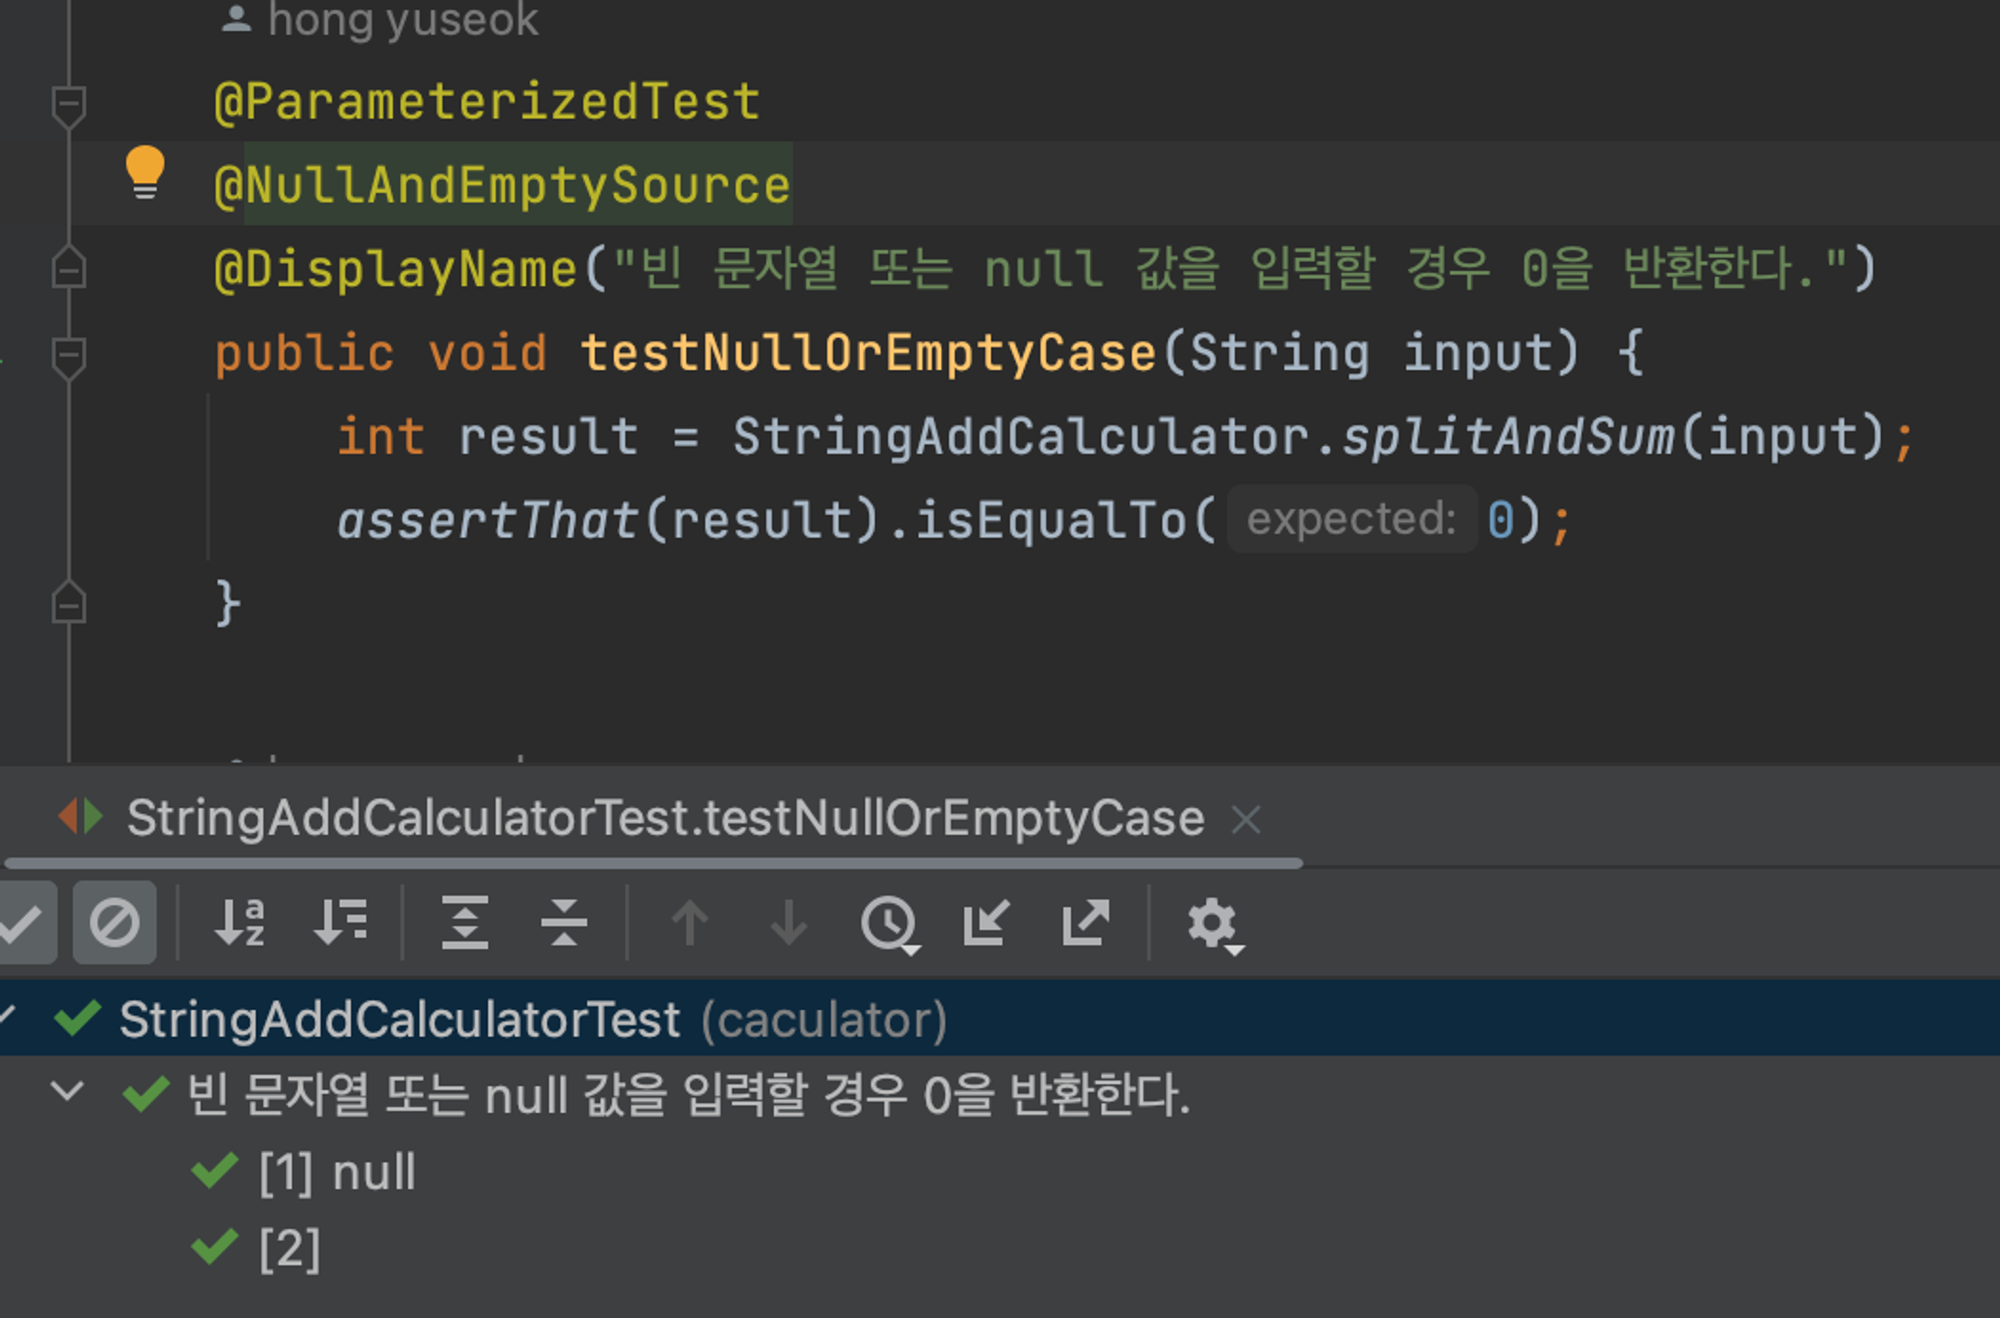Viewport: 2000px width, 1318px height.
Task: Collapse the Korean display name test node
Action: [67, 1092]
